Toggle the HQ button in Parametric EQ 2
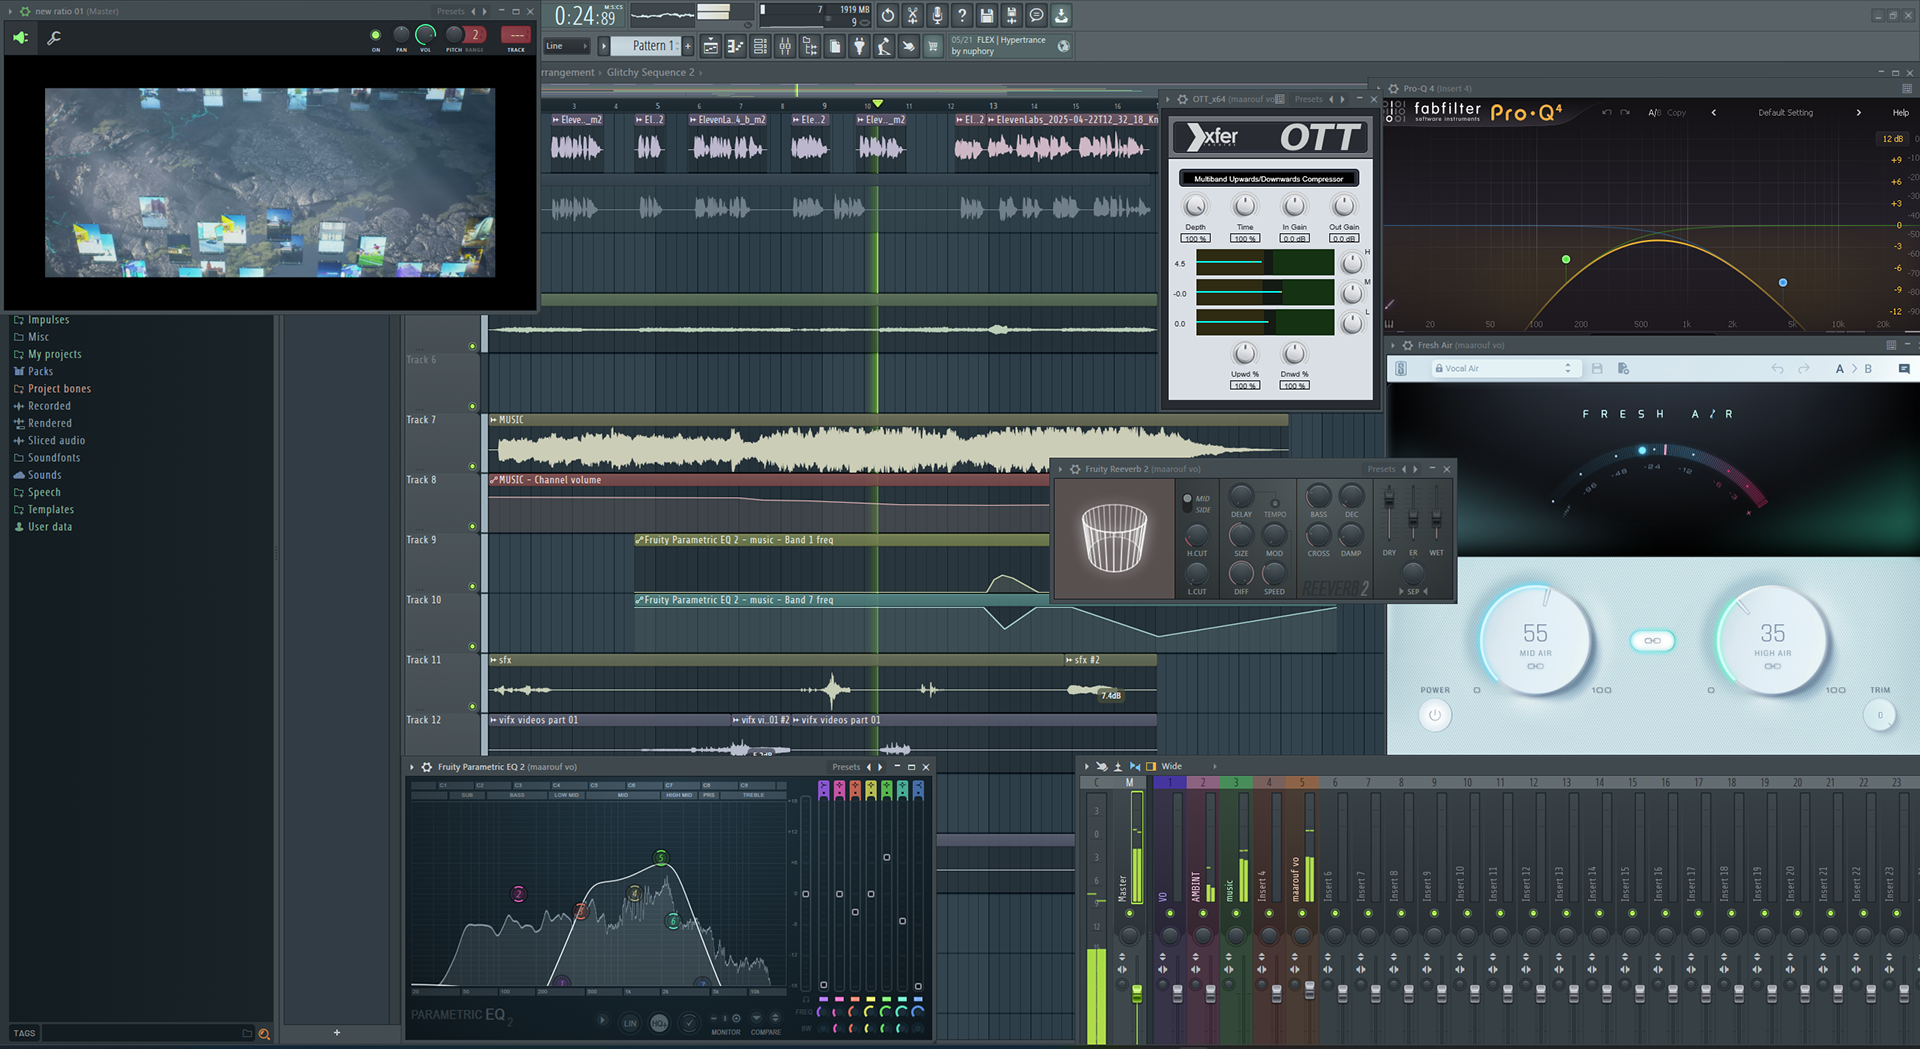The height and width of the screenshot is (1049, 1920). click(659, 1023)
